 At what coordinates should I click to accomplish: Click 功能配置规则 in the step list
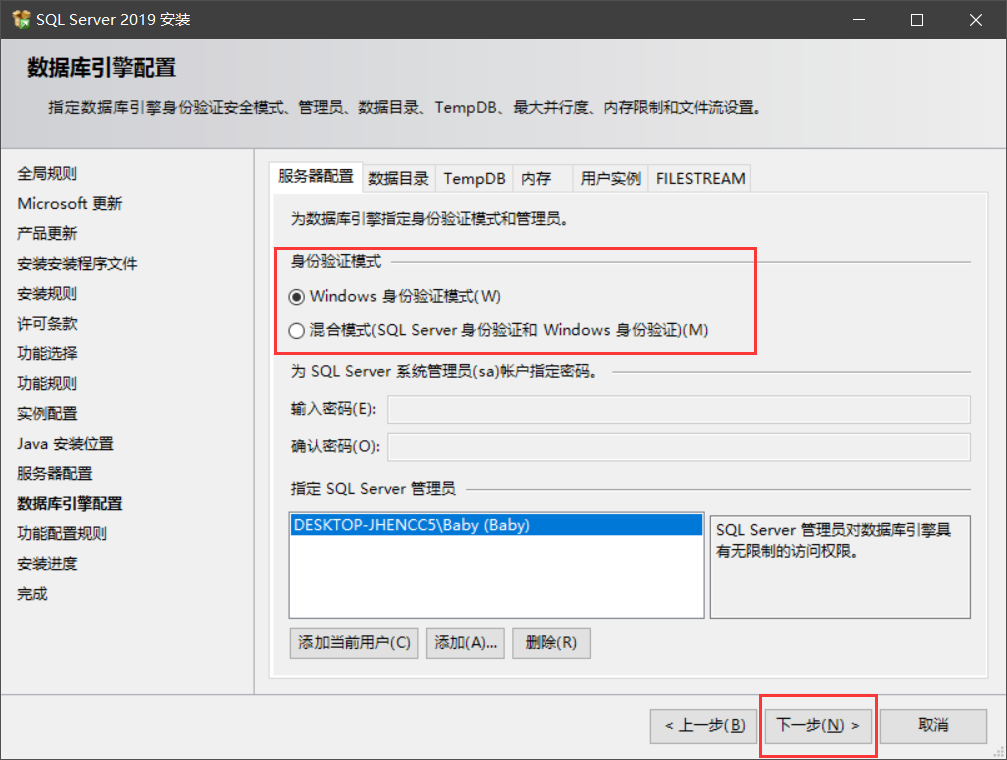(x=62, y=534)
